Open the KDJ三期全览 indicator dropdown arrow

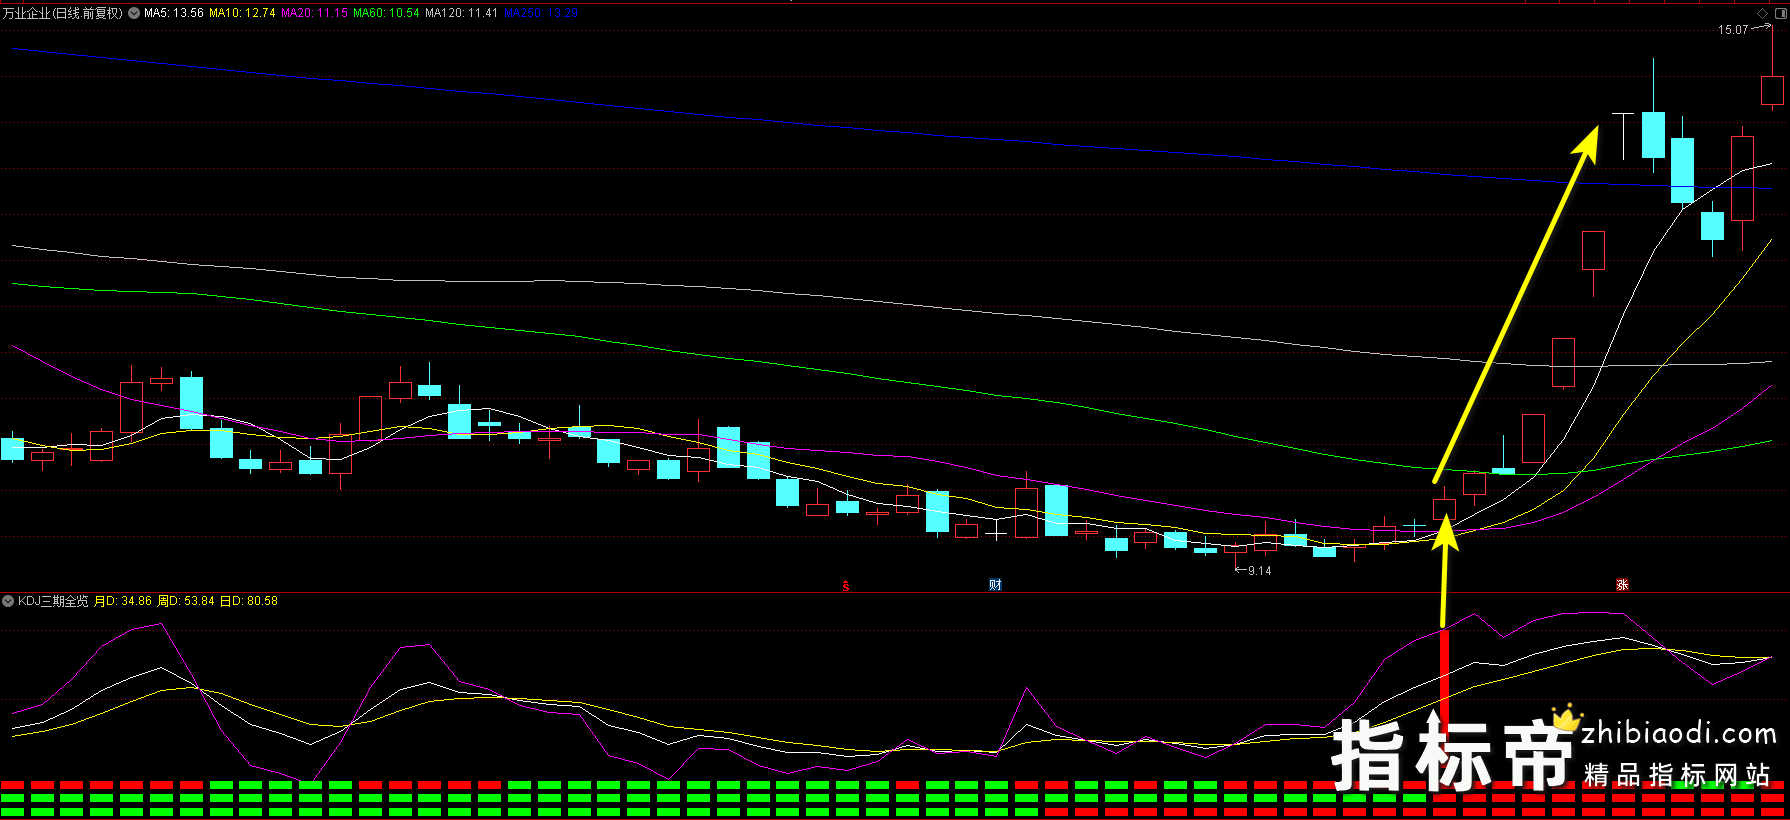pos(8,601)
